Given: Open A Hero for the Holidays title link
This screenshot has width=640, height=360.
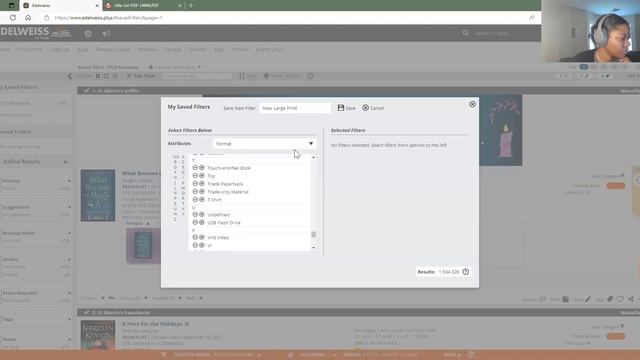Looking at the screenshot, I should click(x=152, y=324).
